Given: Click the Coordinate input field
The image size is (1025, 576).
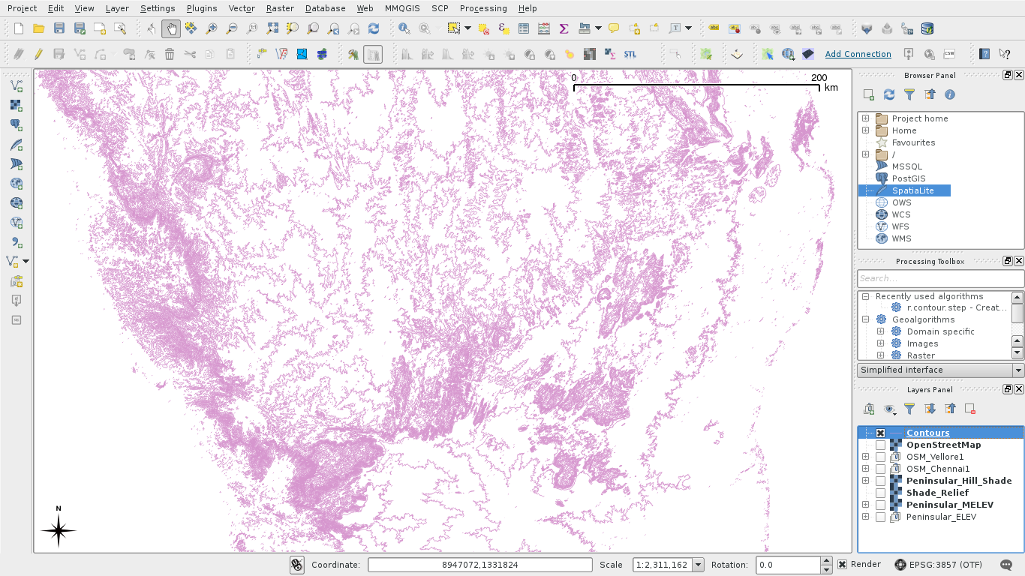Looking at the screenshot, I should (x=480, y=565).
